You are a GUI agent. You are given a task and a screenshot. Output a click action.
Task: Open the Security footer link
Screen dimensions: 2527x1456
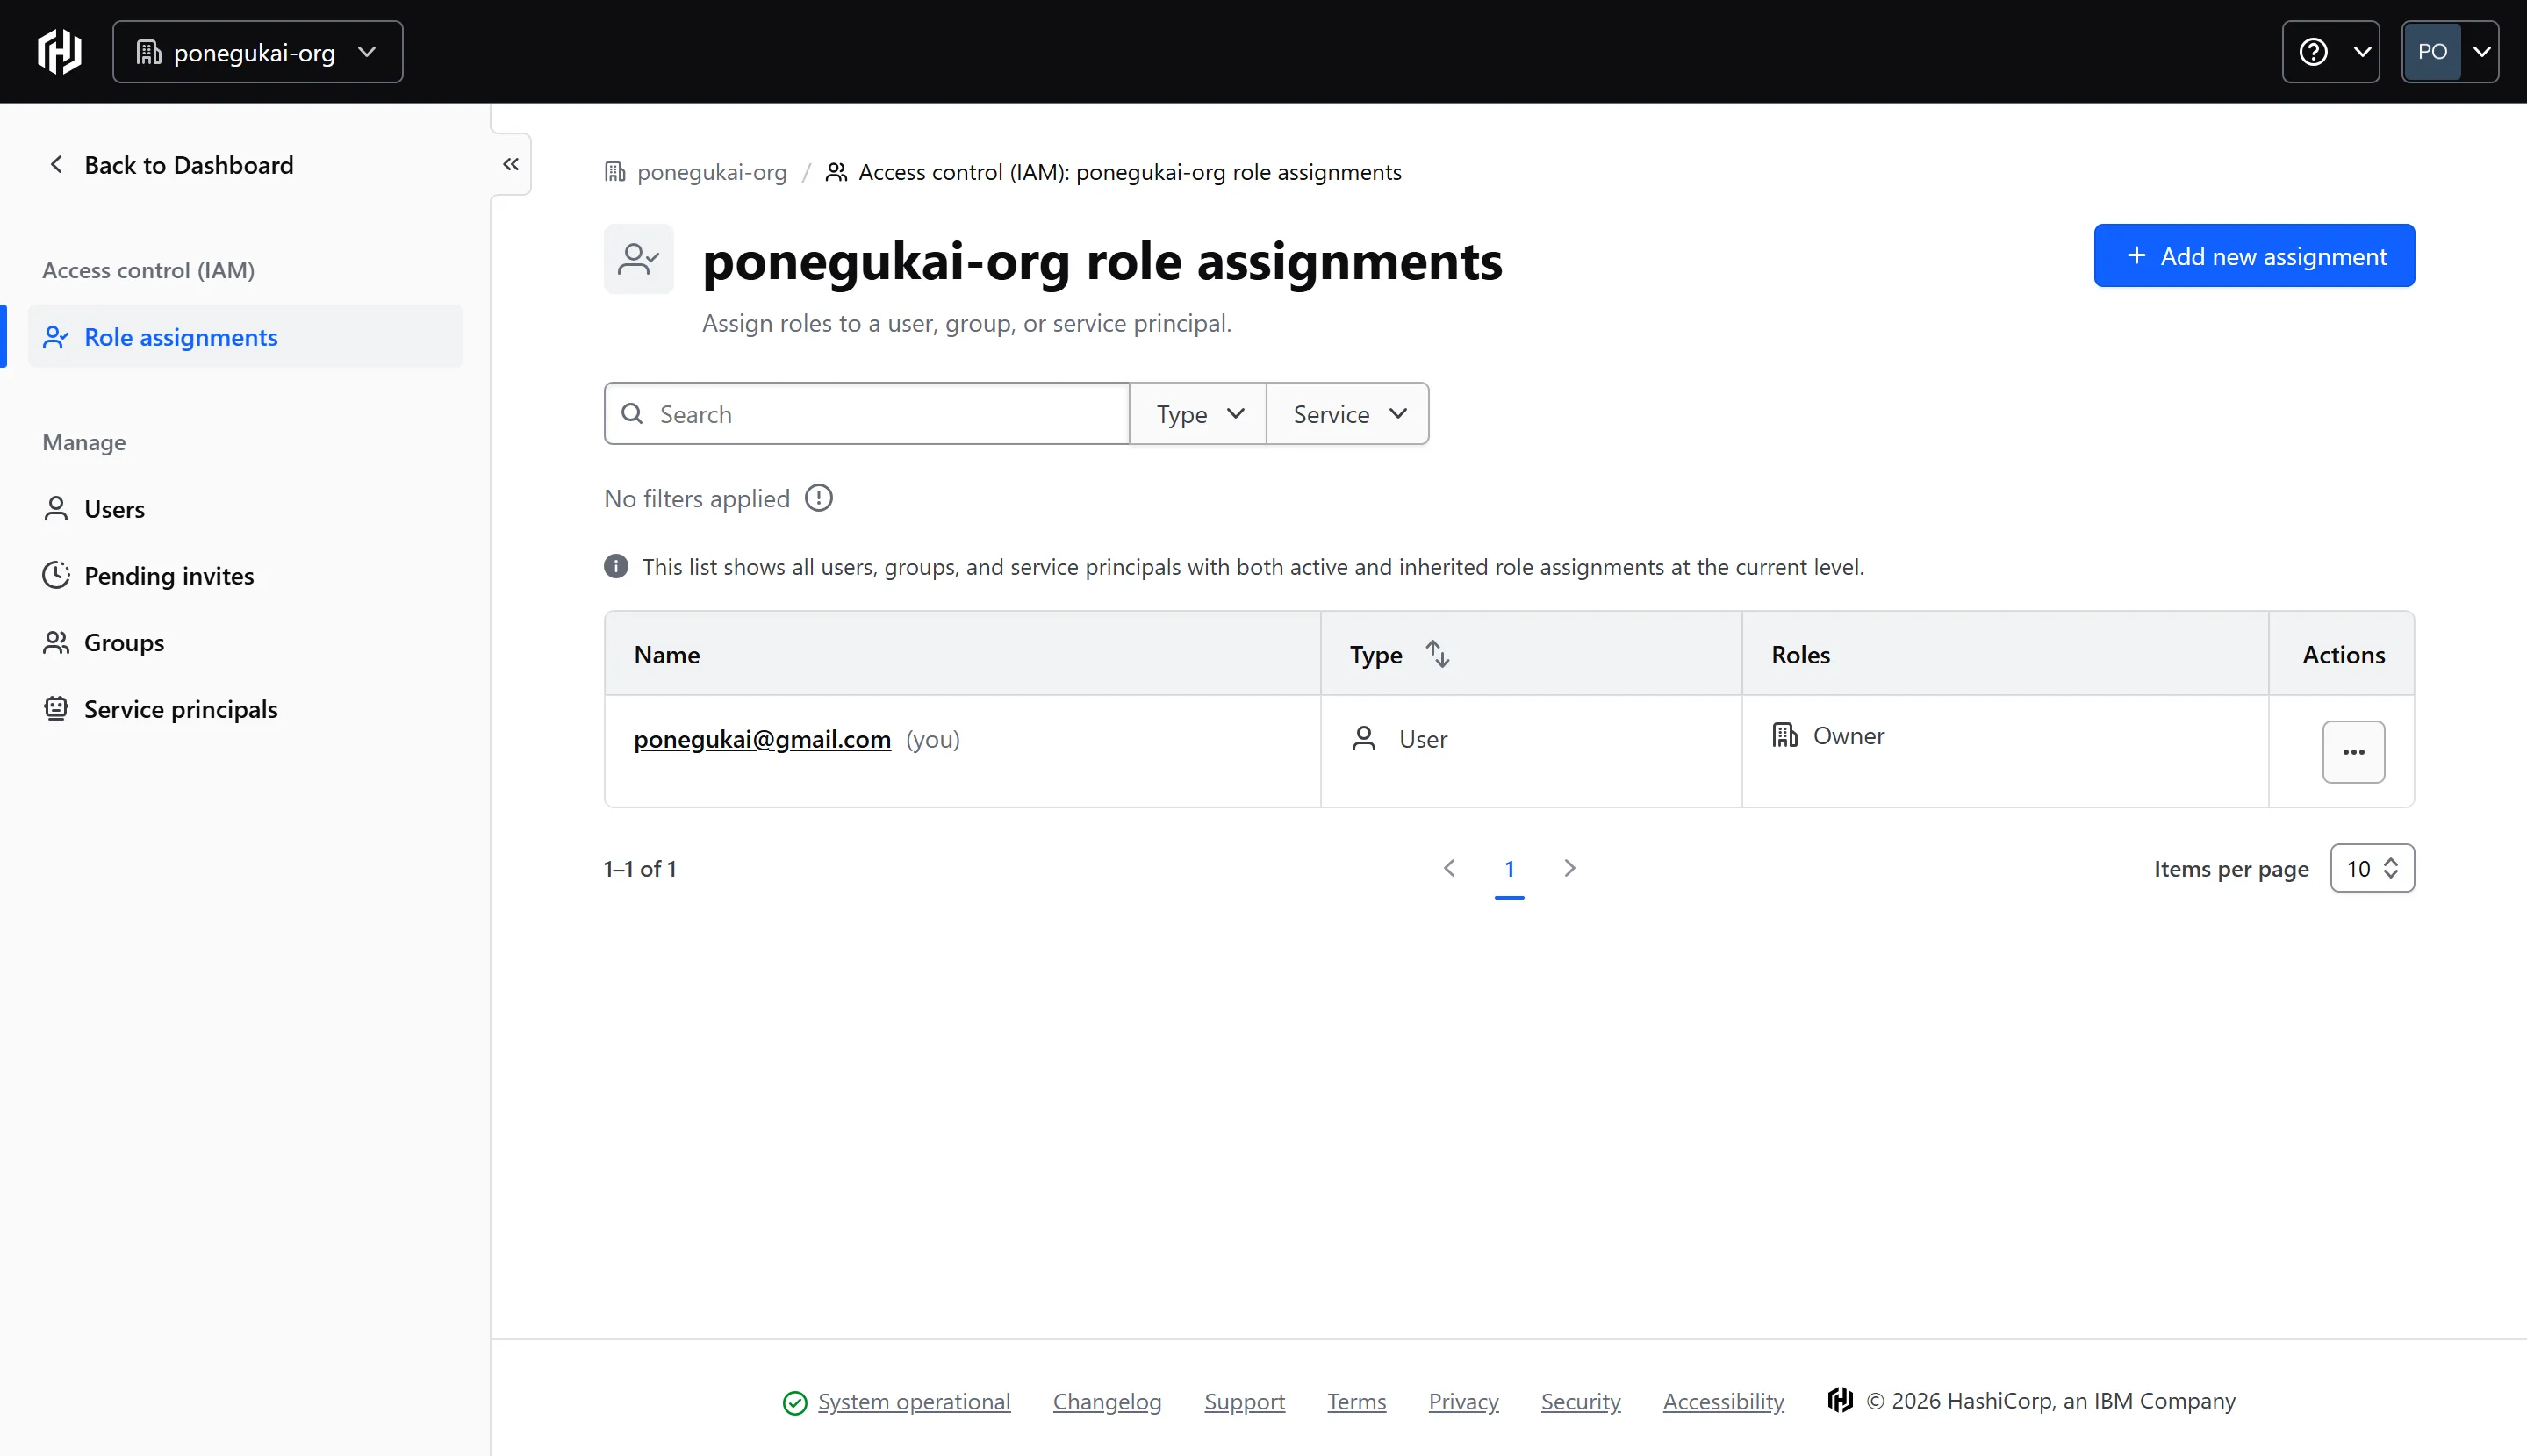[1581, 1402]
